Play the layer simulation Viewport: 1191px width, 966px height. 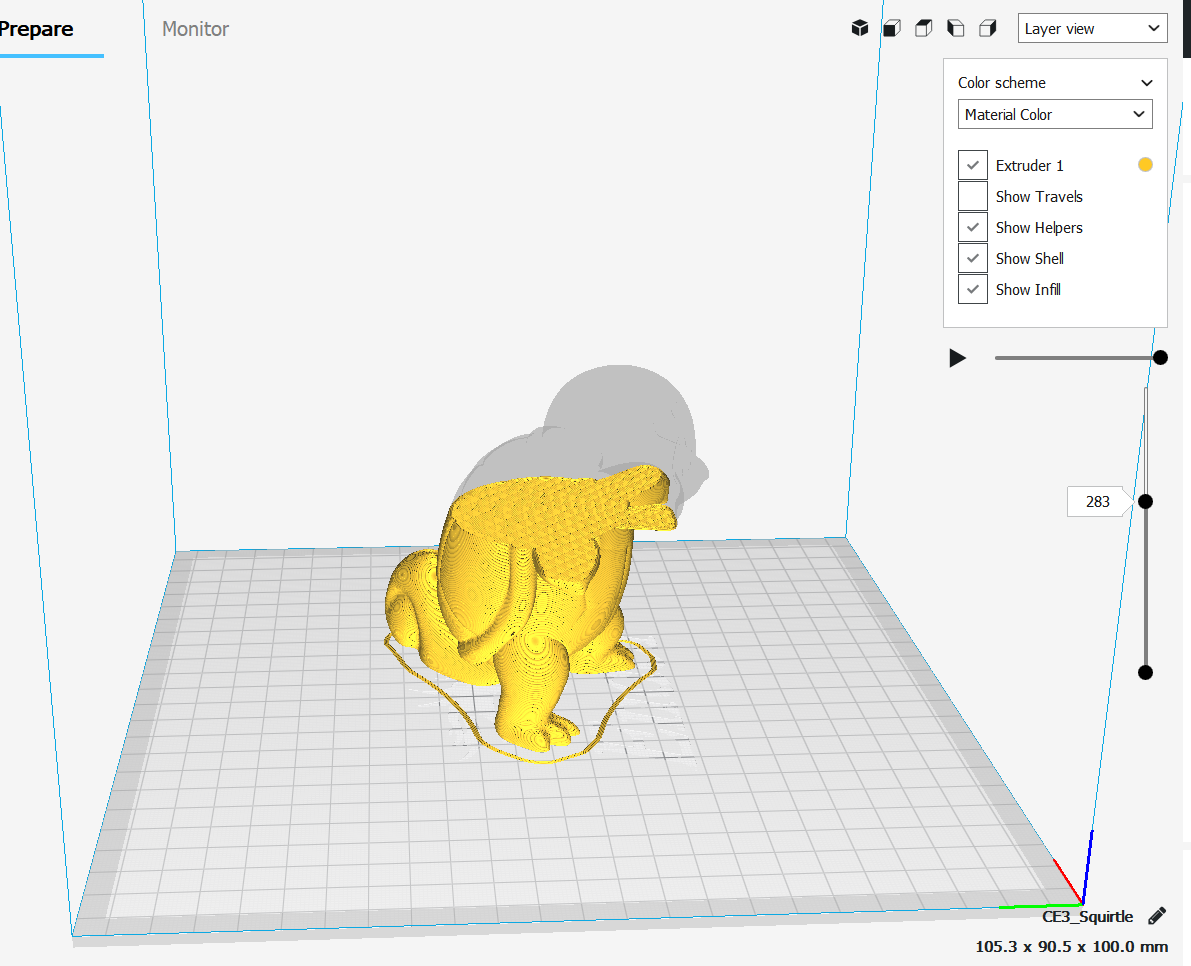click(957, 358)
